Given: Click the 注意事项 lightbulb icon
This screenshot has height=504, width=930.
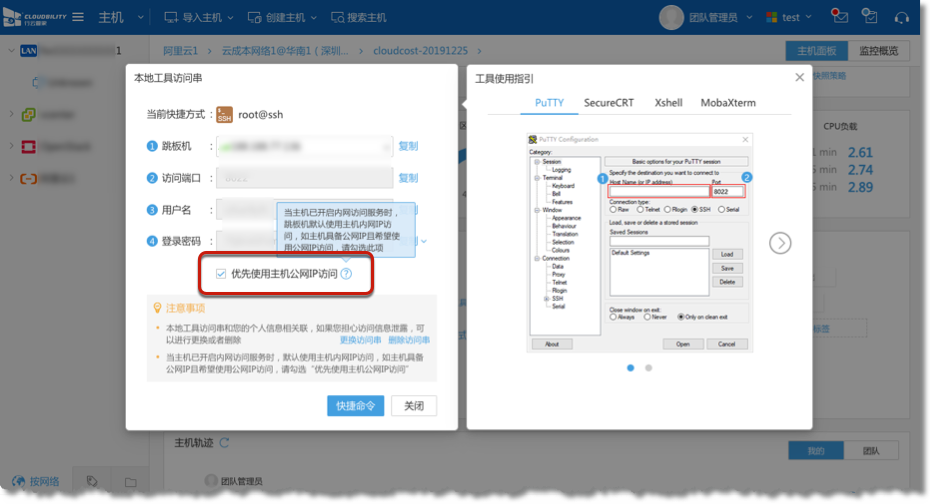Looking at the screenshot, I should point(157,308).
